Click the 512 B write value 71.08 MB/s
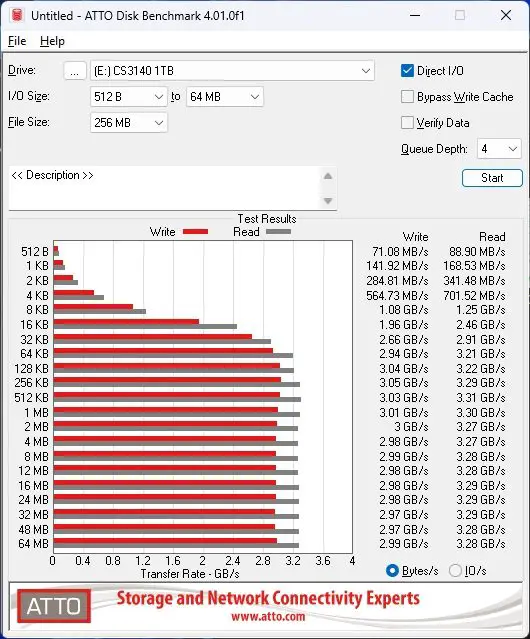 (400, 252)
